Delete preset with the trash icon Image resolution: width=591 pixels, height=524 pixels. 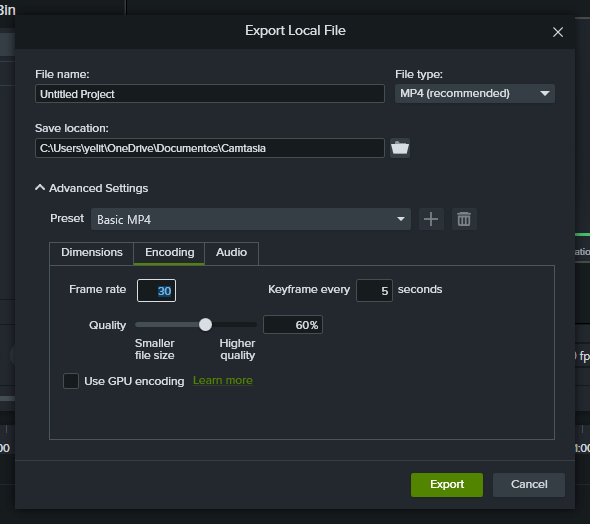[x=464, y=219]
